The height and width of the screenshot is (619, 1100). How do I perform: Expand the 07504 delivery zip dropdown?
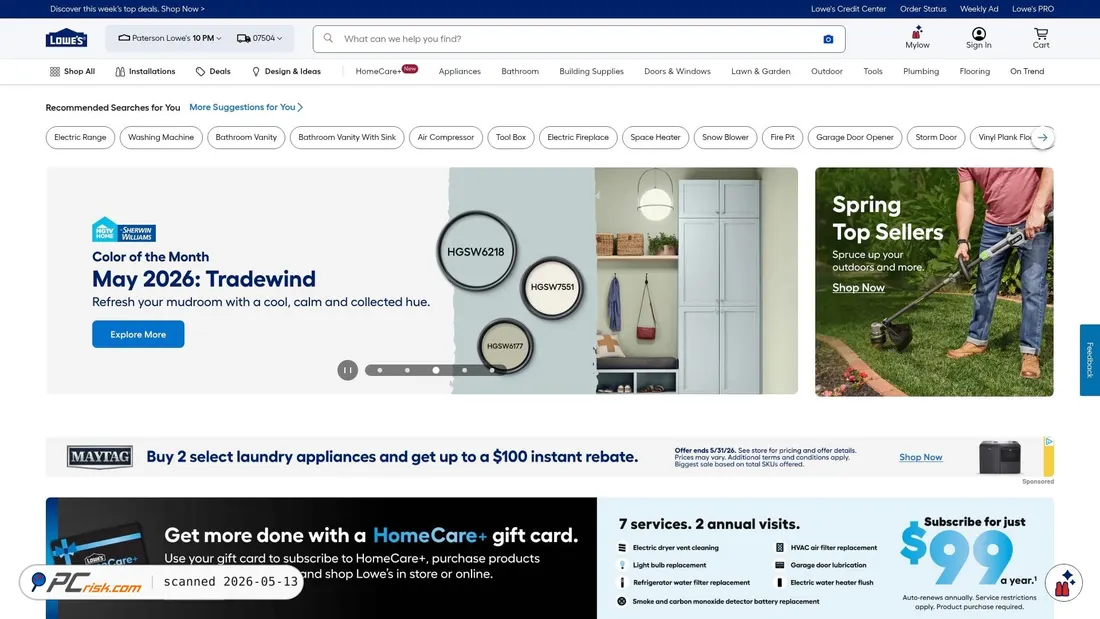point(260,39)
